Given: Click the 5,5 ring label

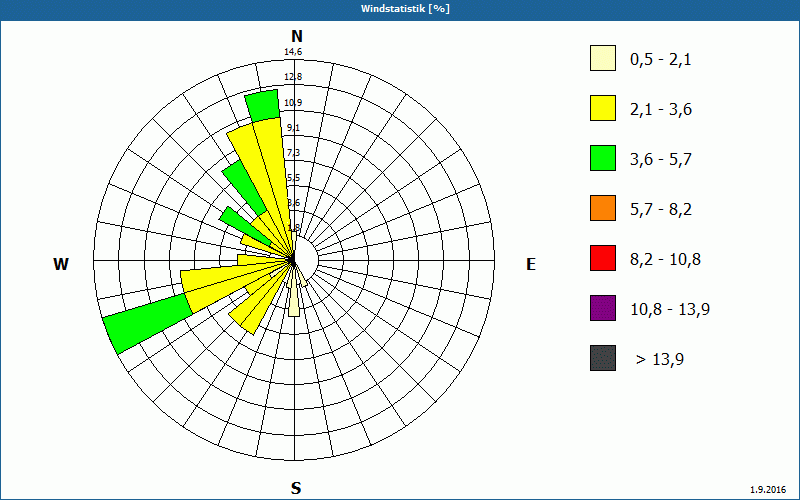Looking at the screenshot, I should [x=293, y=178].
